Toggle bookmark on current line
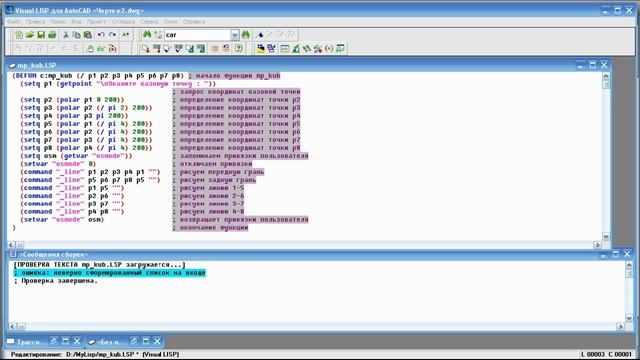640x360 pixels. [x=260, y=35]
